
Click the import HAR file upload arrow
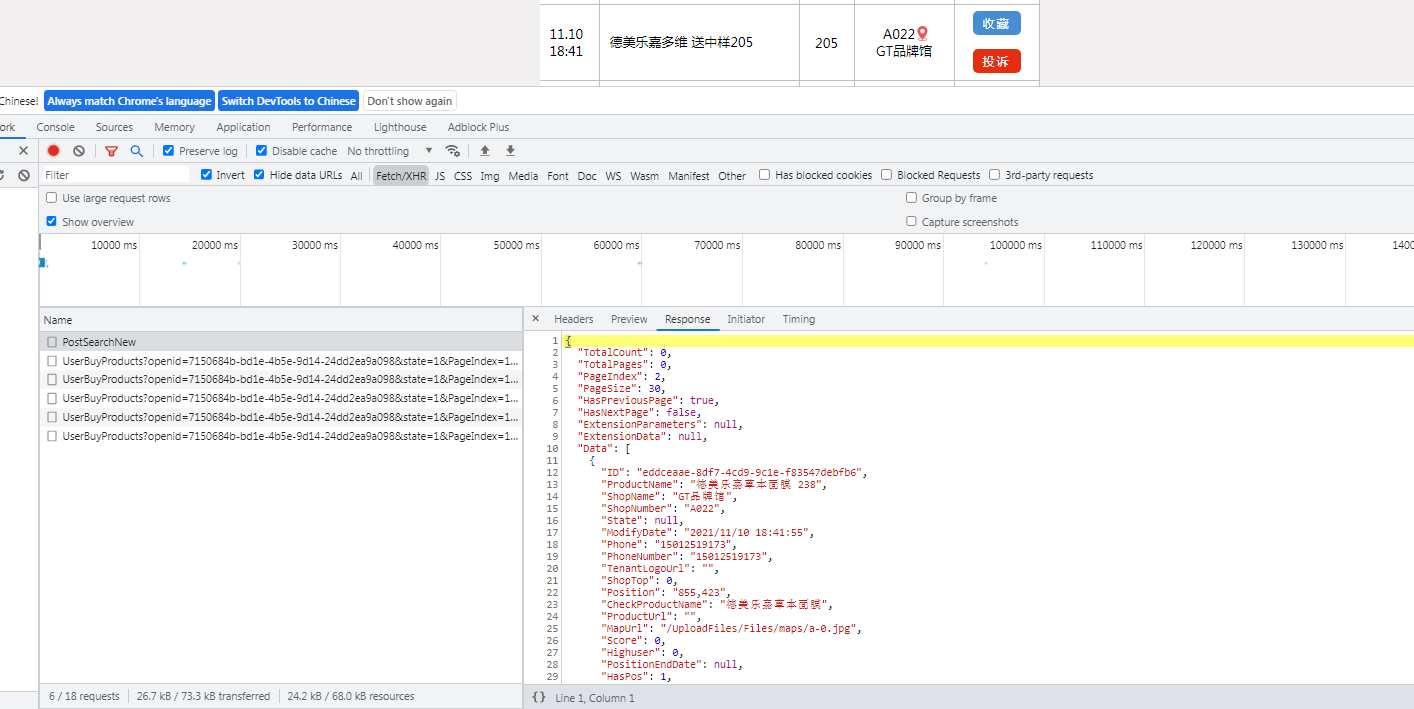[485, 151]
